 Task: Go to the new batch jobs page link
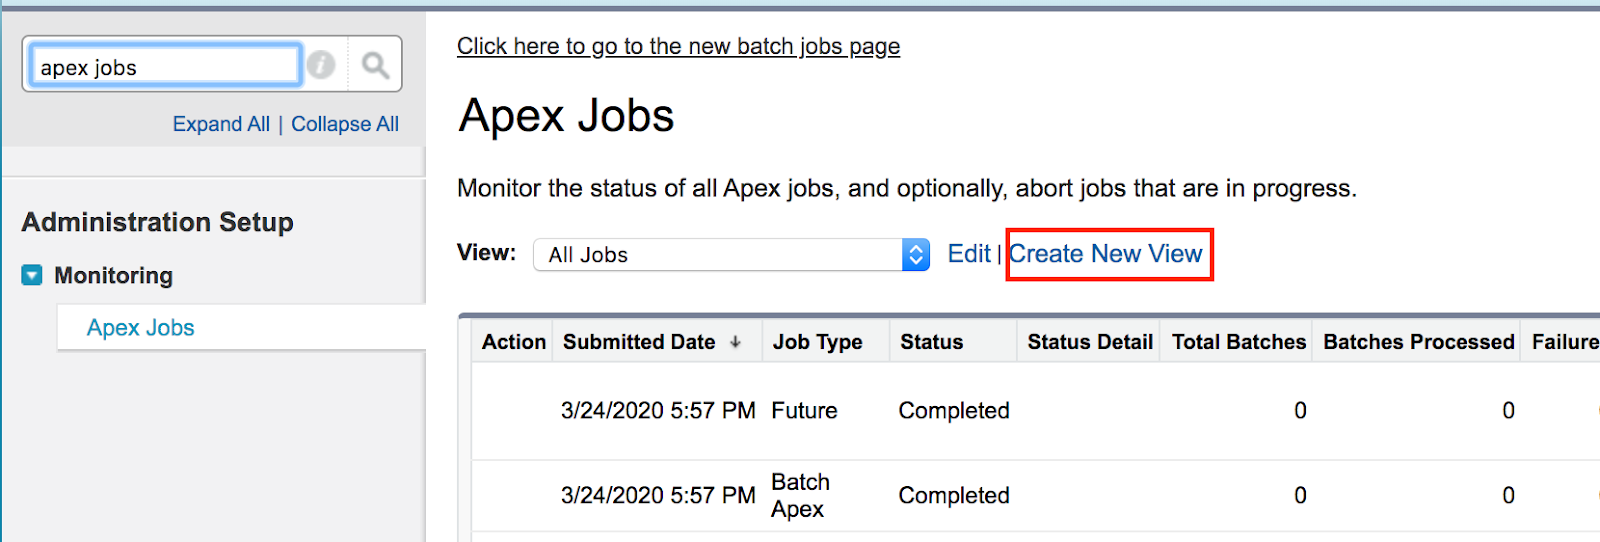(x=678, y=46)
